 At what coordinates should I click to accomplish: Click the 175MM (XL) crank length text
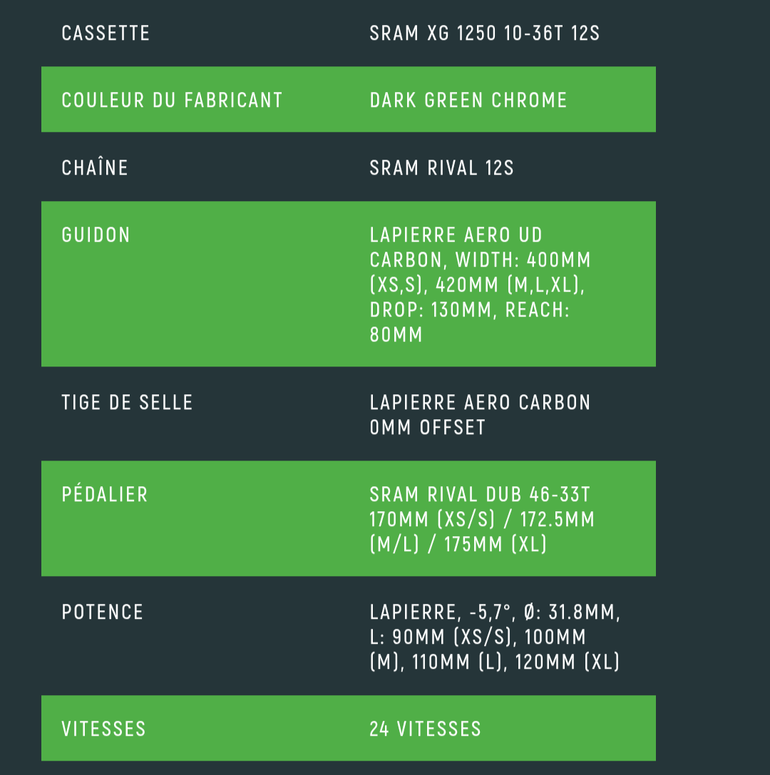click(x=495, y=545)
